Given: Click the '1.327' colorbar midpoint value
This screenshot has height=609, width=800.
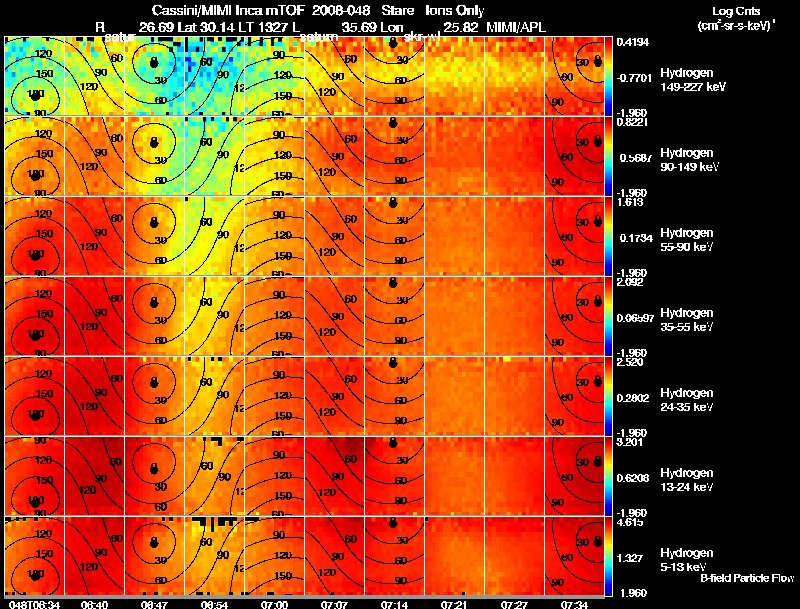Looking at the screenshot, I should [631, 558].
